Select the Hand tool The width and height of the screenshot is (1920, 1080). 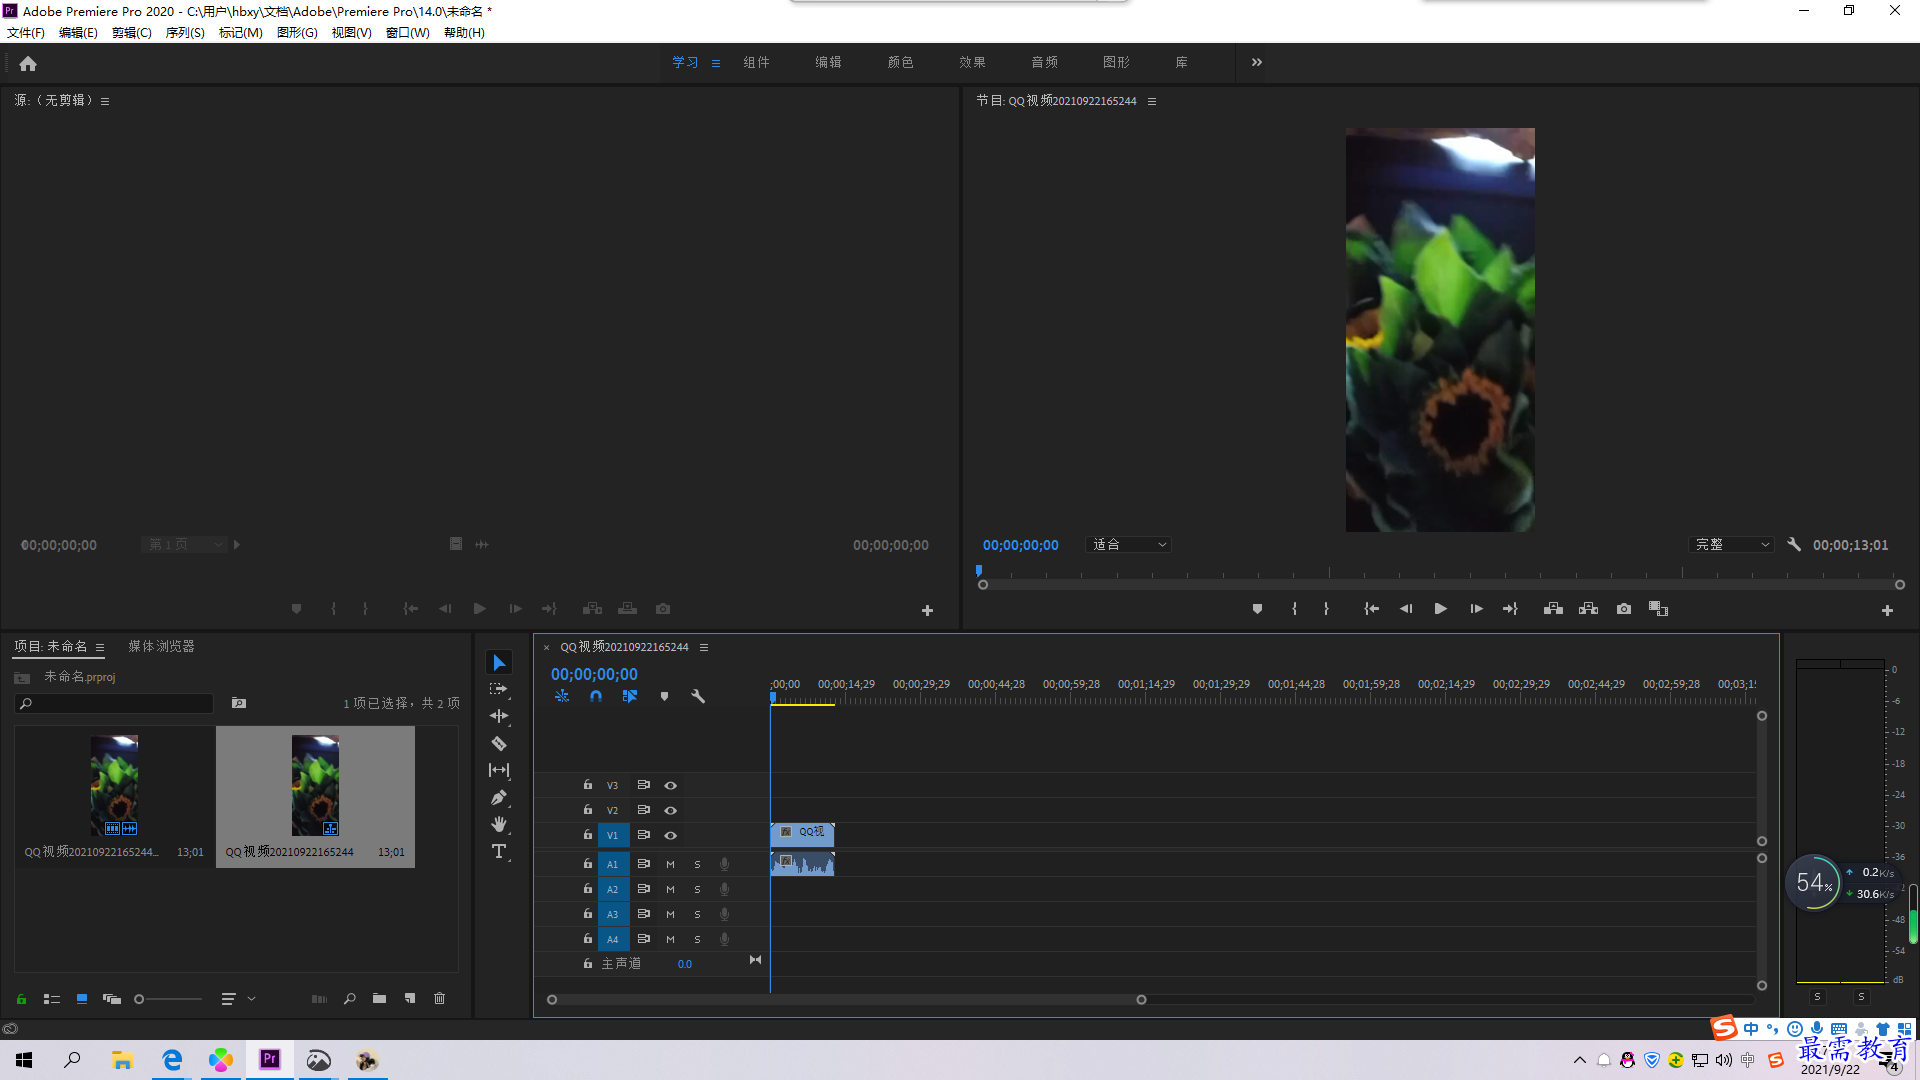tap(499, 824)
